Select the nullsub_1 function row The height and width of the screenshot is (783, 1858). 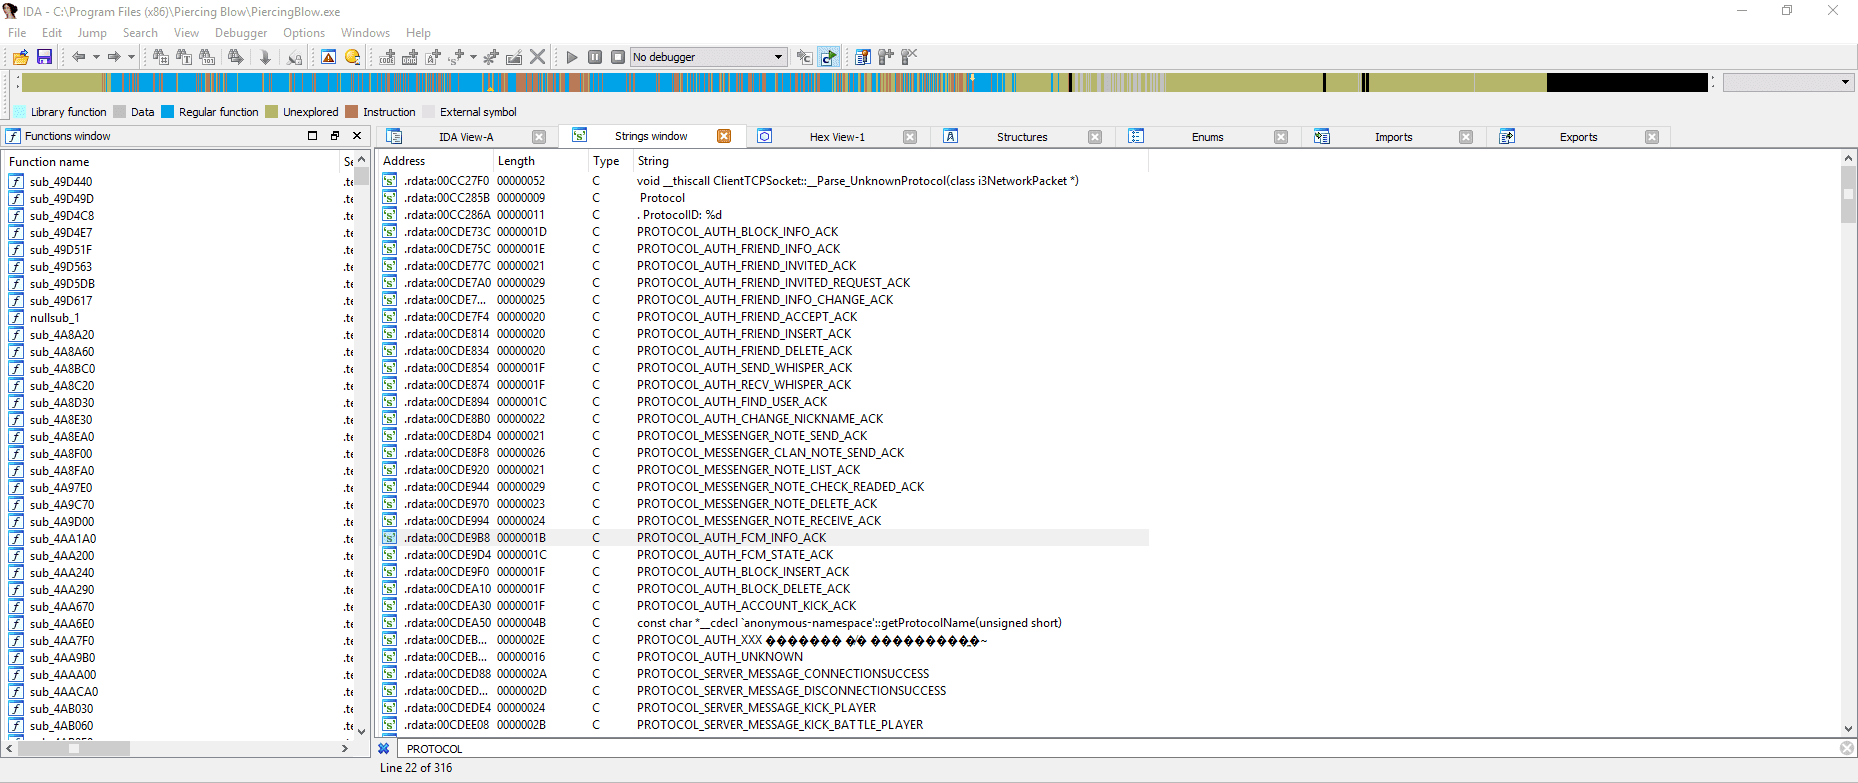point(180,318)
